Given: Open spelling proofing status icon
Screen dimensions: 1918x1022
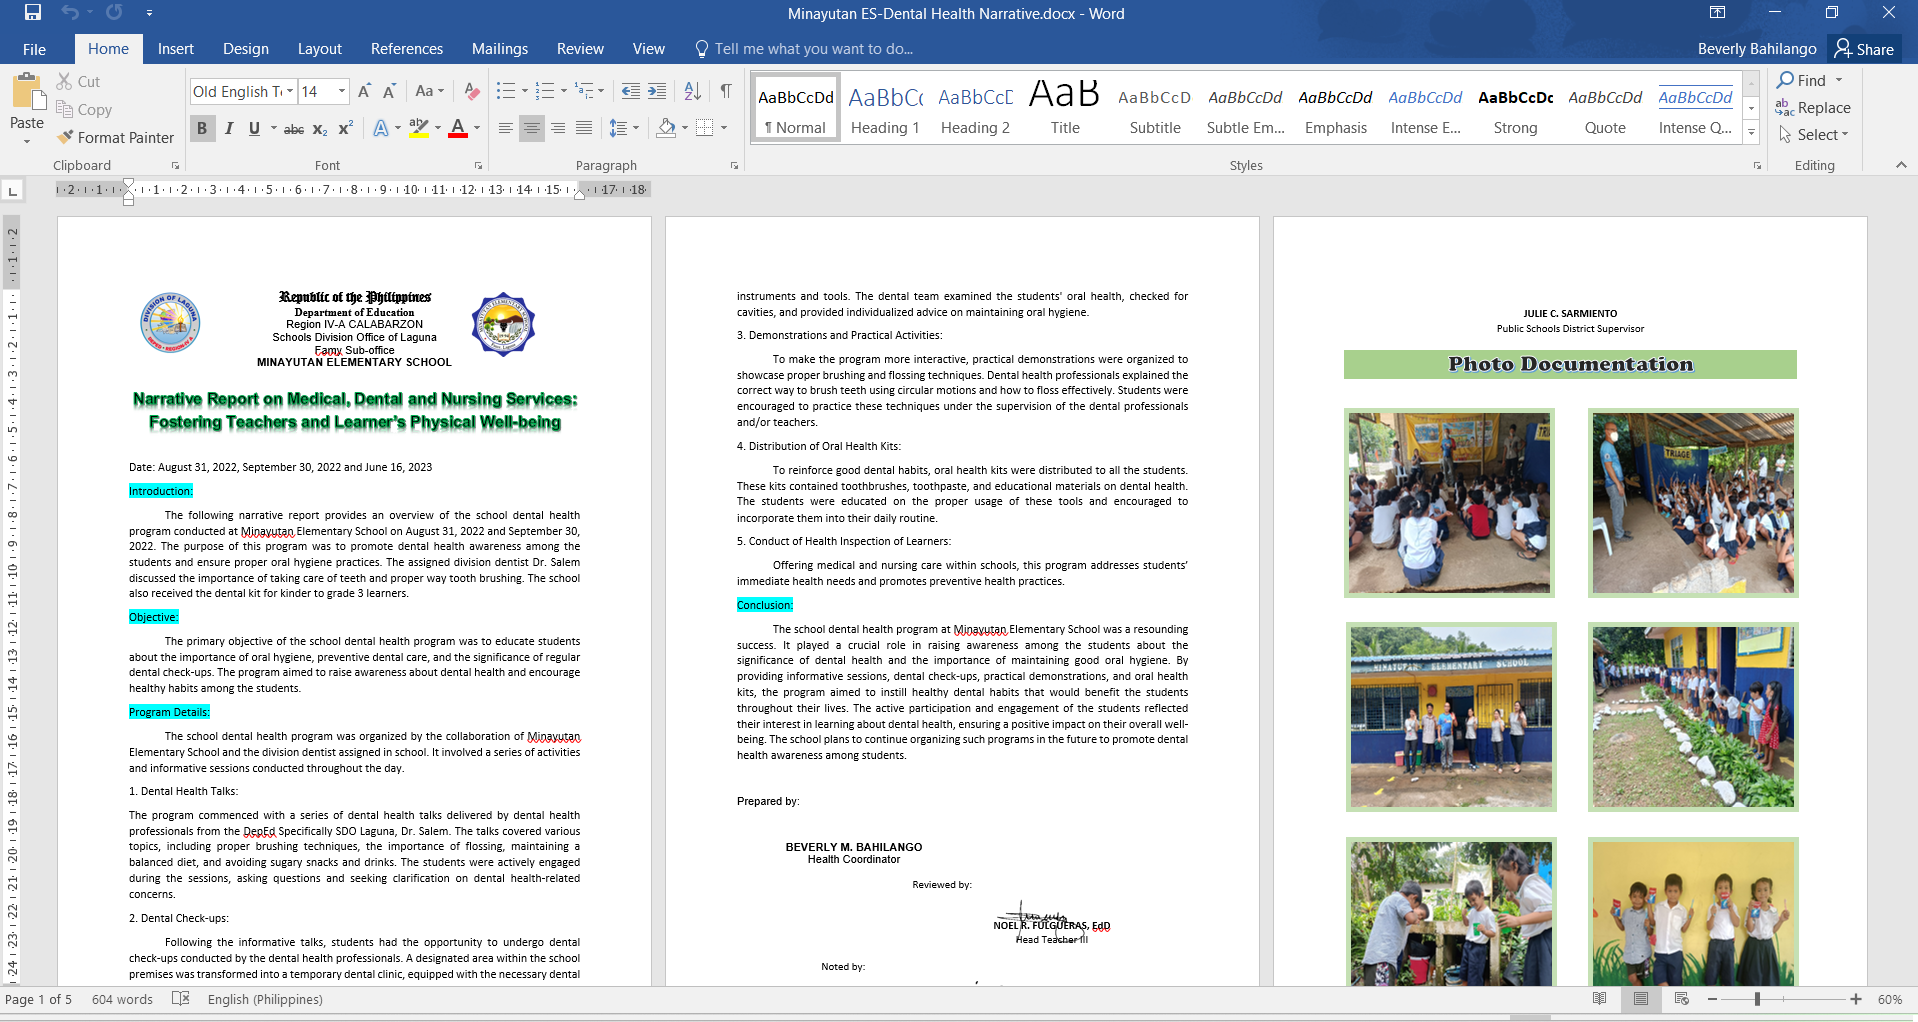Looking at the screenshot, I should pyautogui.click(x=181, y=998).
